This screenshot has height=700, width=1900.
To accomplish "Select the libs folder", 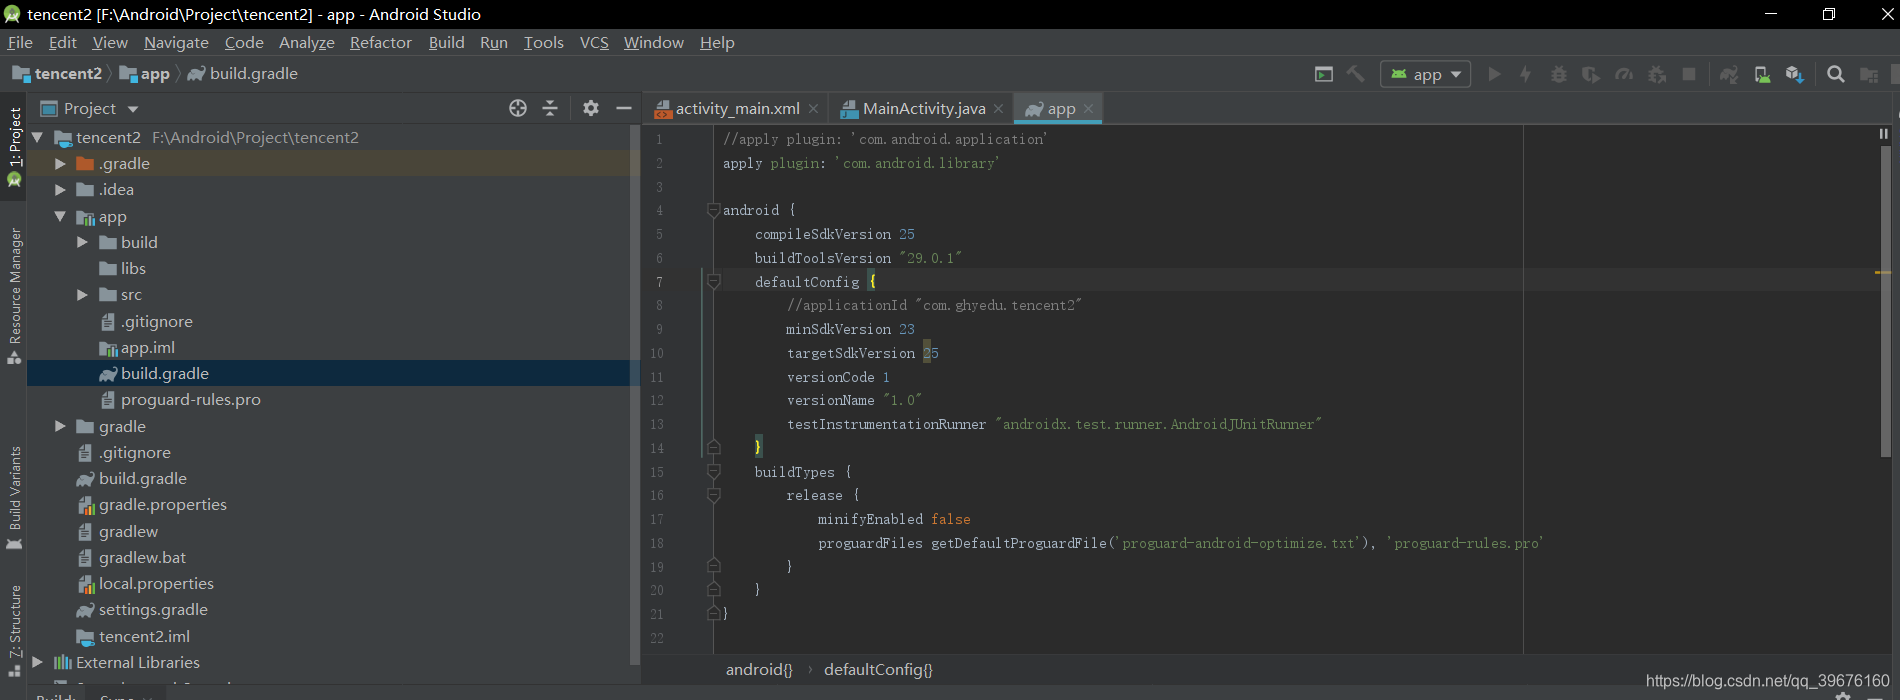I will point(133,268).
